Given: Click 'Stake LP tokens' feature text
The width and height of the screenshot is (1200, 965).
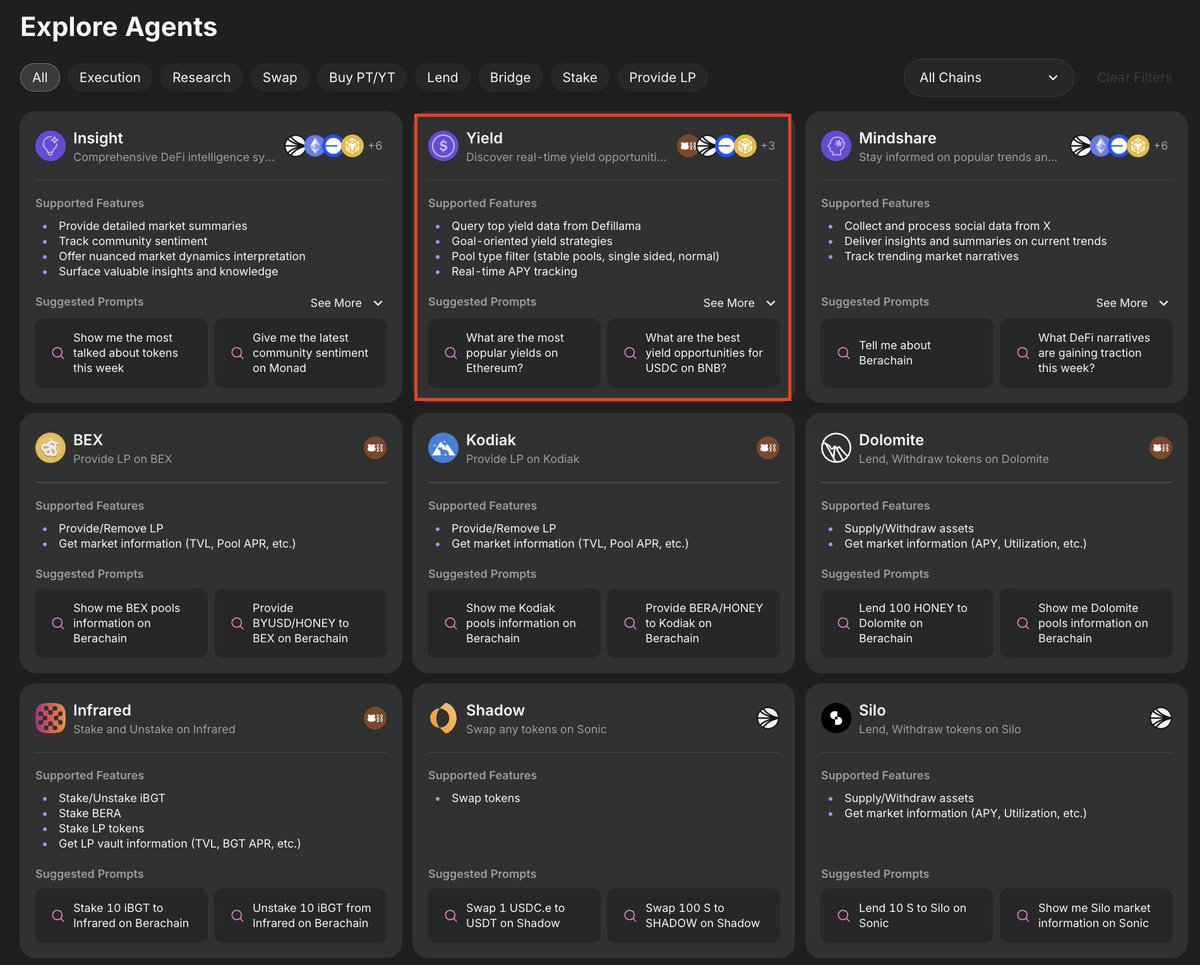Looking at the screenshot, I should 101,828.
